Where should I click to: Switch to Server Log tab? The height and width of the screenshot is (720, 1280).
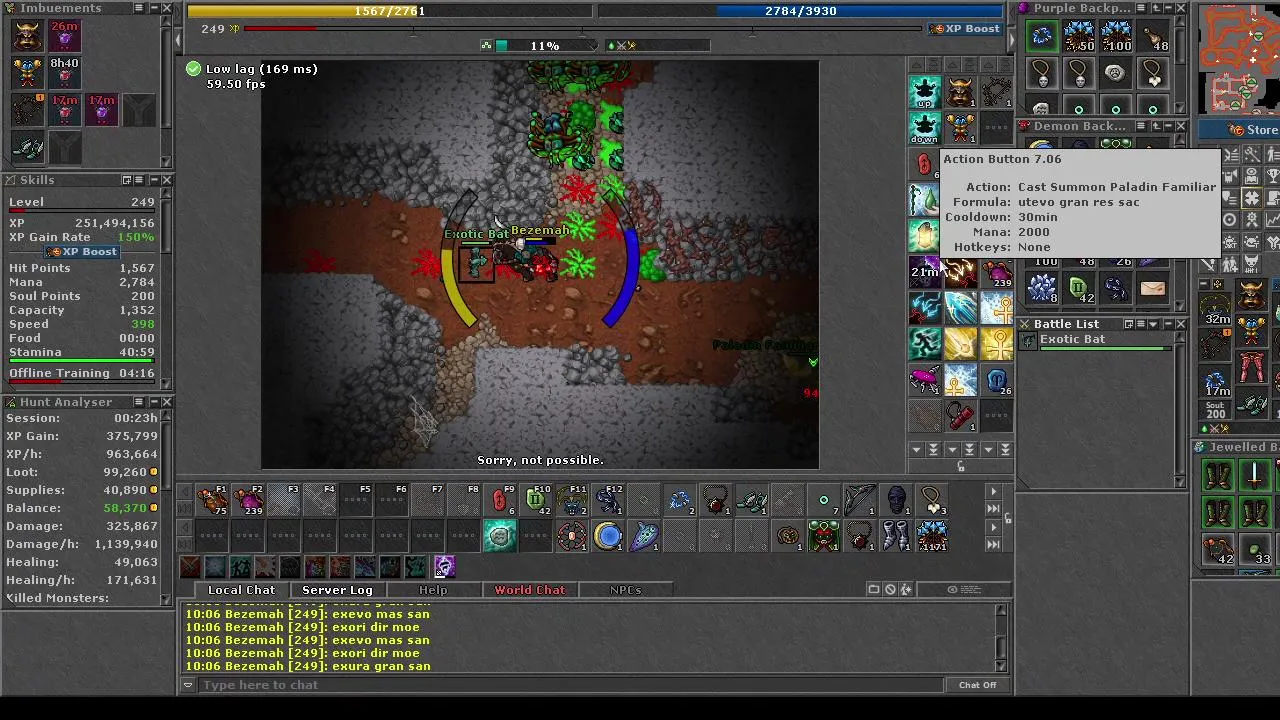pos(337,590)
